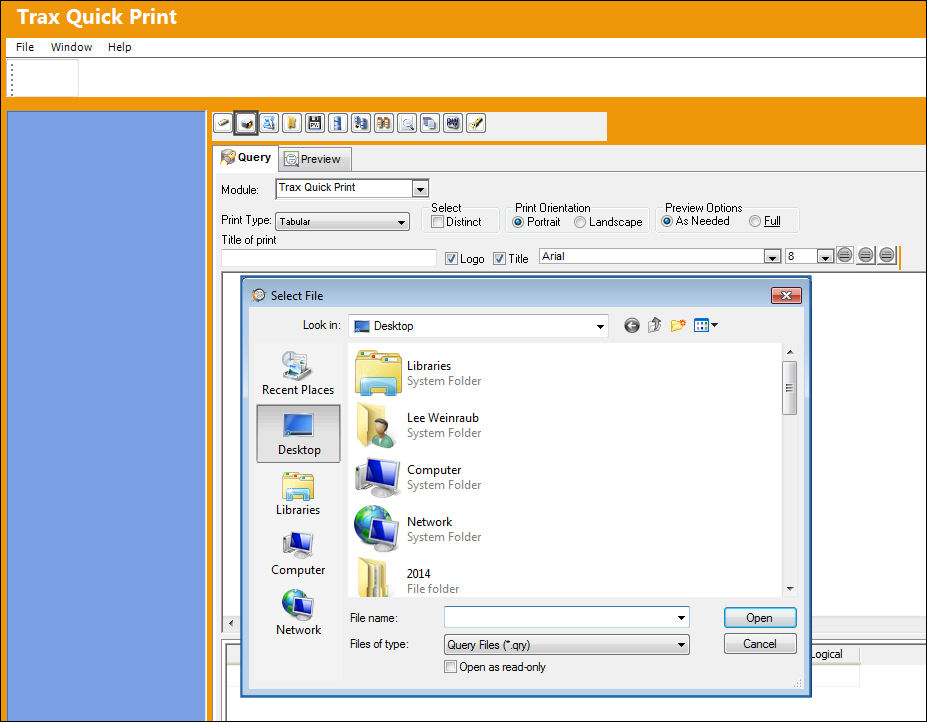The width and height of the screenshot is (927, 722).
Task: Select Computer in the places bar
Action: point(298,553)
